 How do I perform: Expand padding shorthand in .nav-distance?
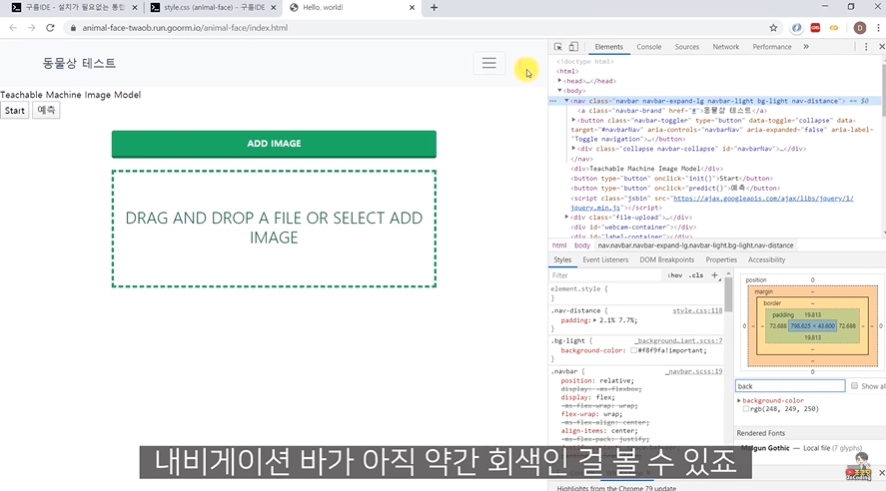(594, 320)
